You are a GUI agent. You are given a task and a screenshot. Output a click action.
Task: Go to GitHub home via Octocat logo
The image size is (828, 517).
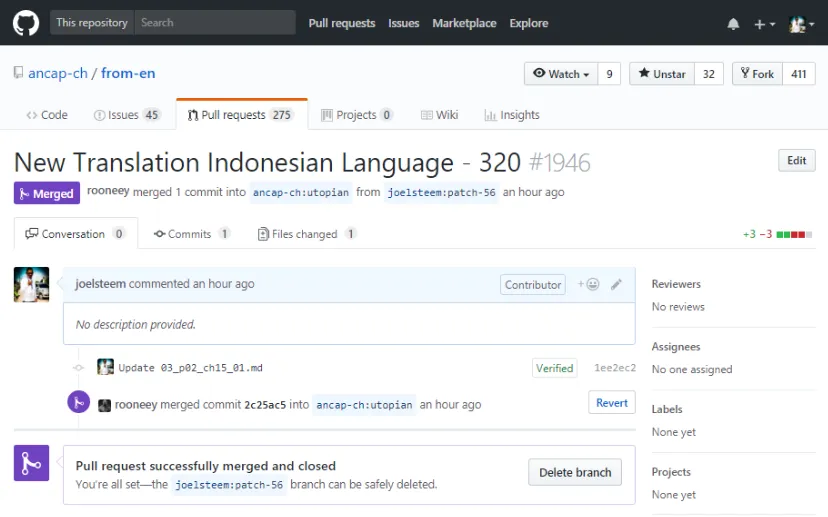click(x=26, y=23)
